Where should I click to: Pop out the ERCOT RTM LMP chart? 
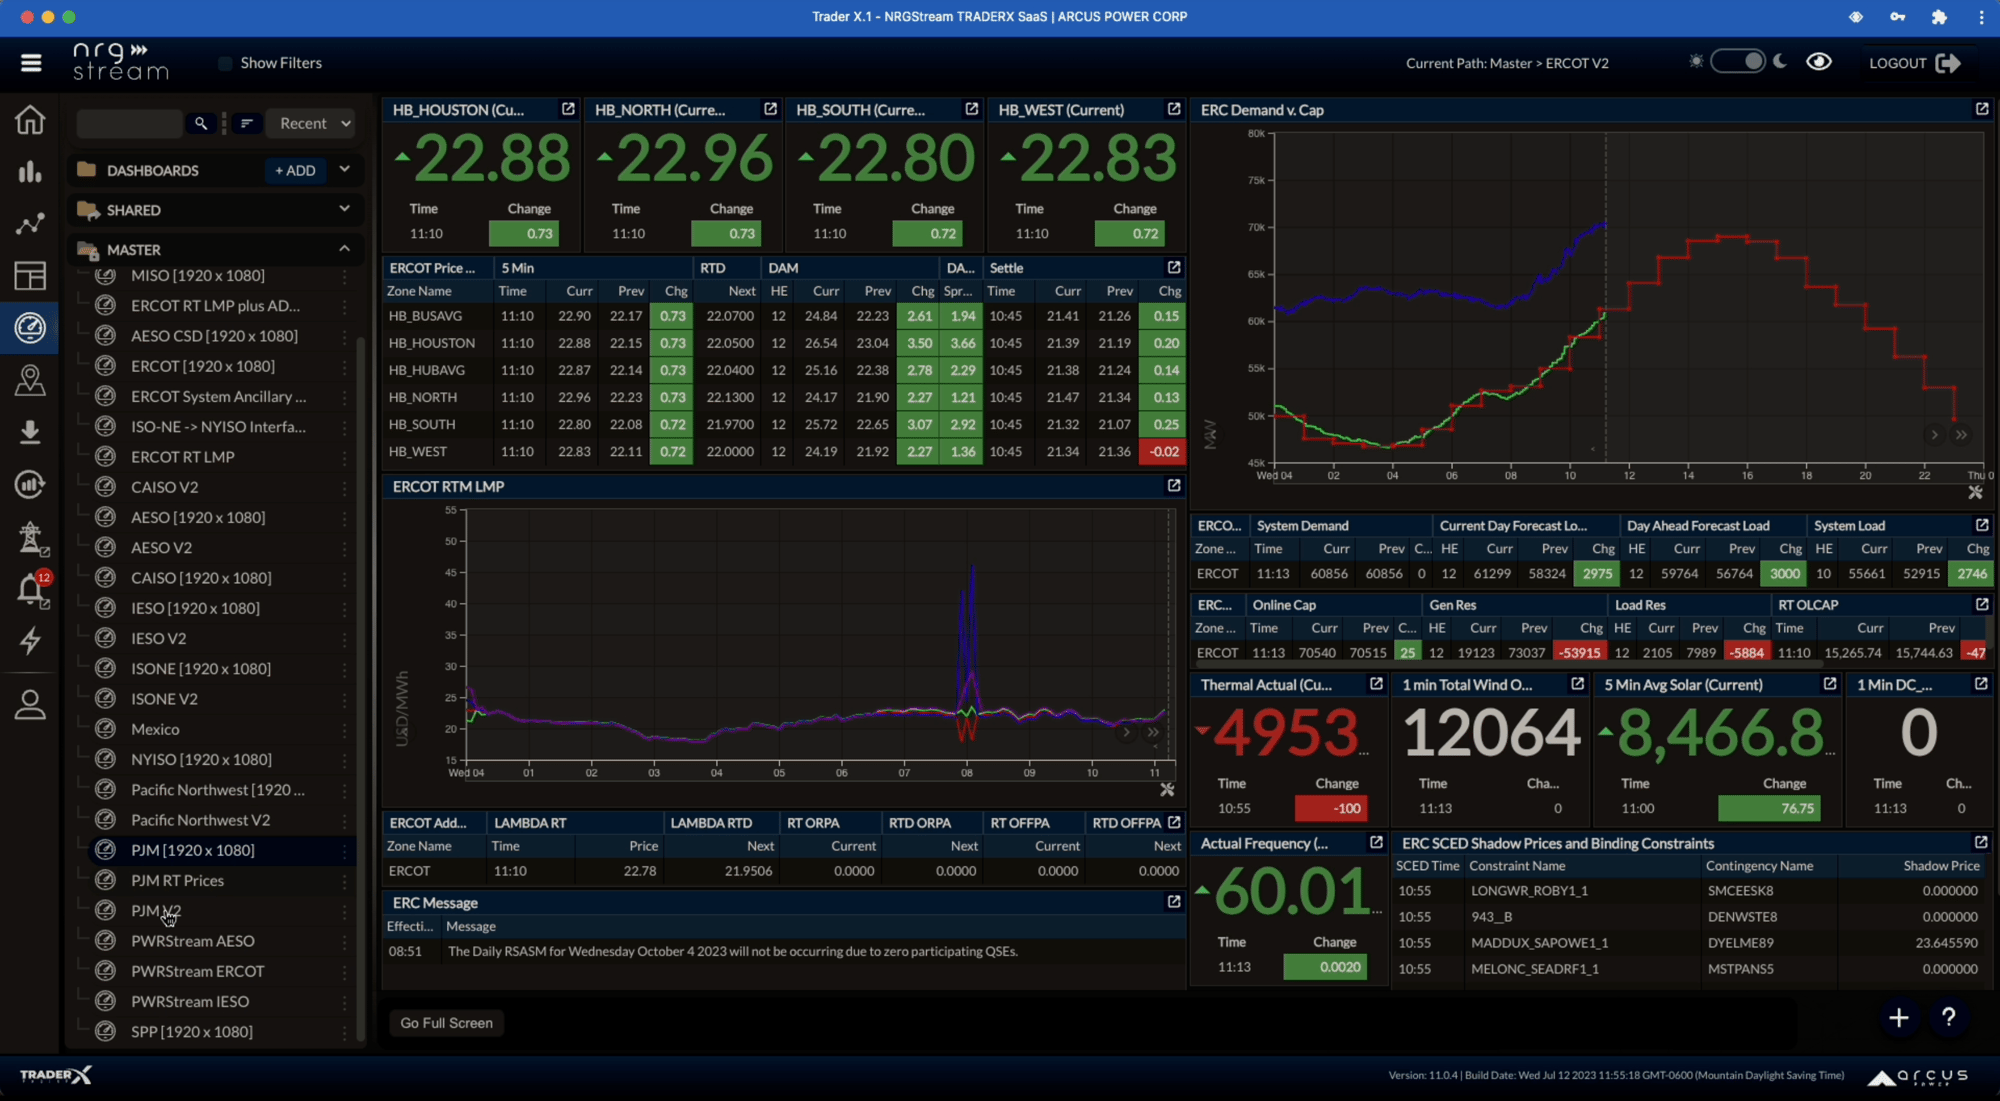click(x=1174, y=485)
